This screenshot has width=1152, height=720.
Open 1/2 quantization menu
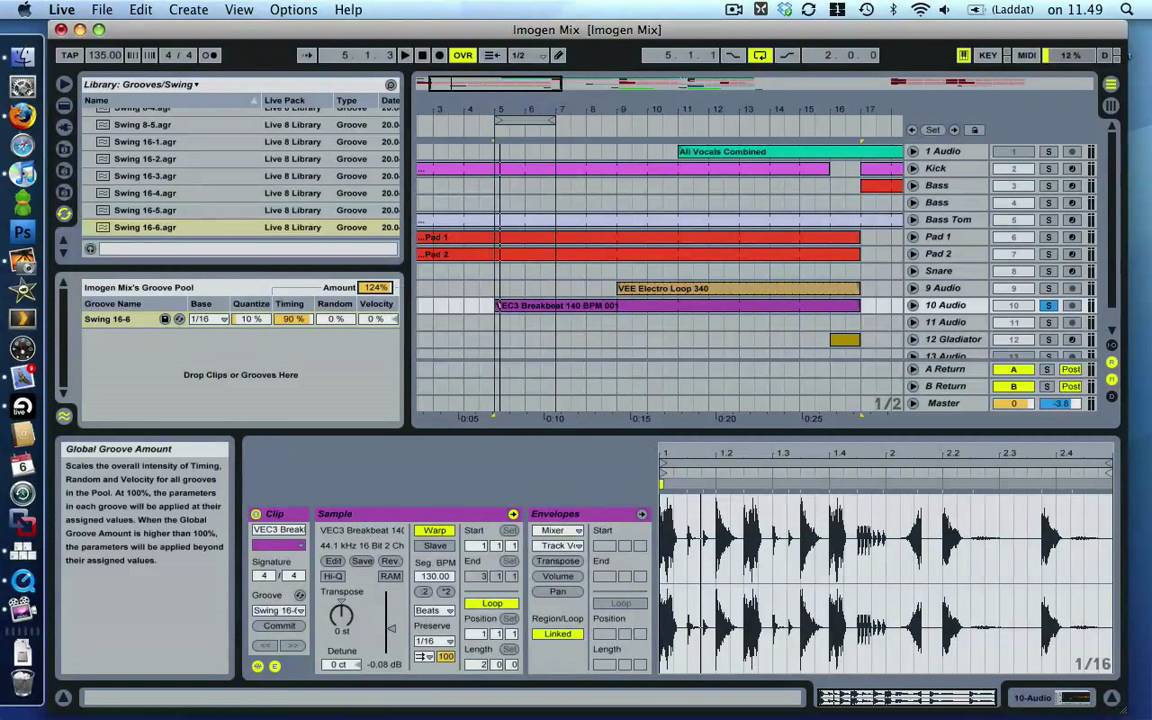(528, 55)
